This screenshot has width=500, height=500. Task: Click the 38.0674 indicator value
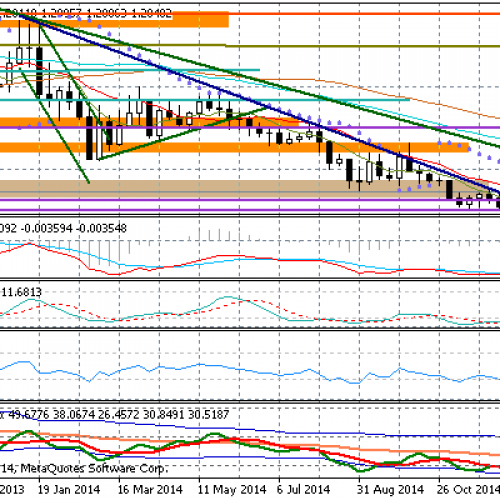point(74,415)
